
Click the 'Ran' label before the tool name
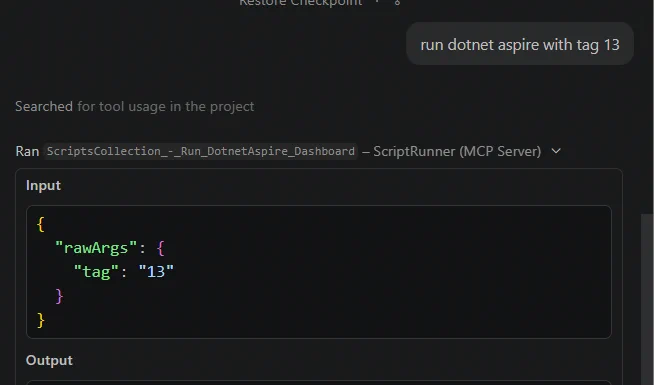(x=27, y=151)
